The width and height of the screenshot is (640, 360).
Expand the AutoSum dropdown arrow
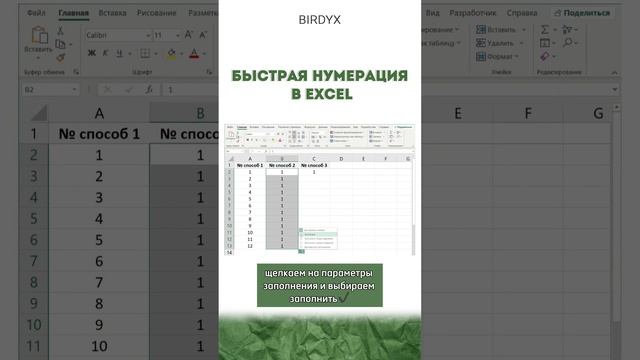coord(554,30)
